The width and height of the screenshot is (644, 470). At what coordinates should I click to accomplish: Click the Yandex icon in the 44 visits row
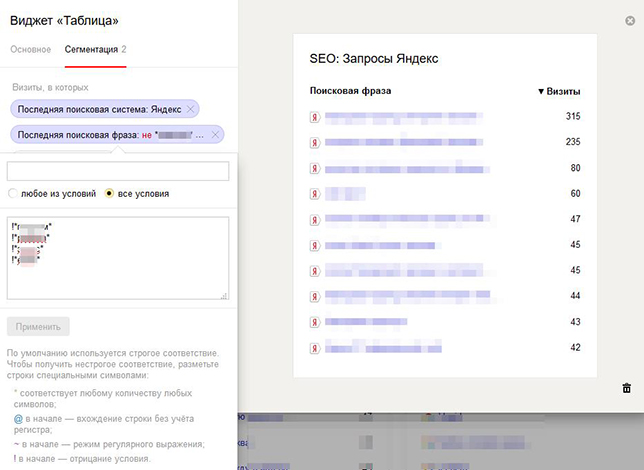(315, 297)
